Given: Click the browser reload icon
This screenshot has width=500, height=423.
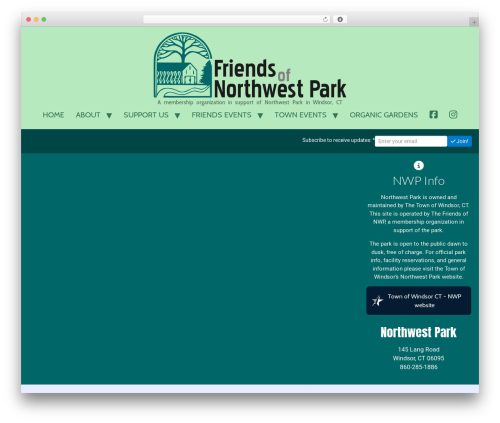Looking at the screenshot, I should 325,20.
